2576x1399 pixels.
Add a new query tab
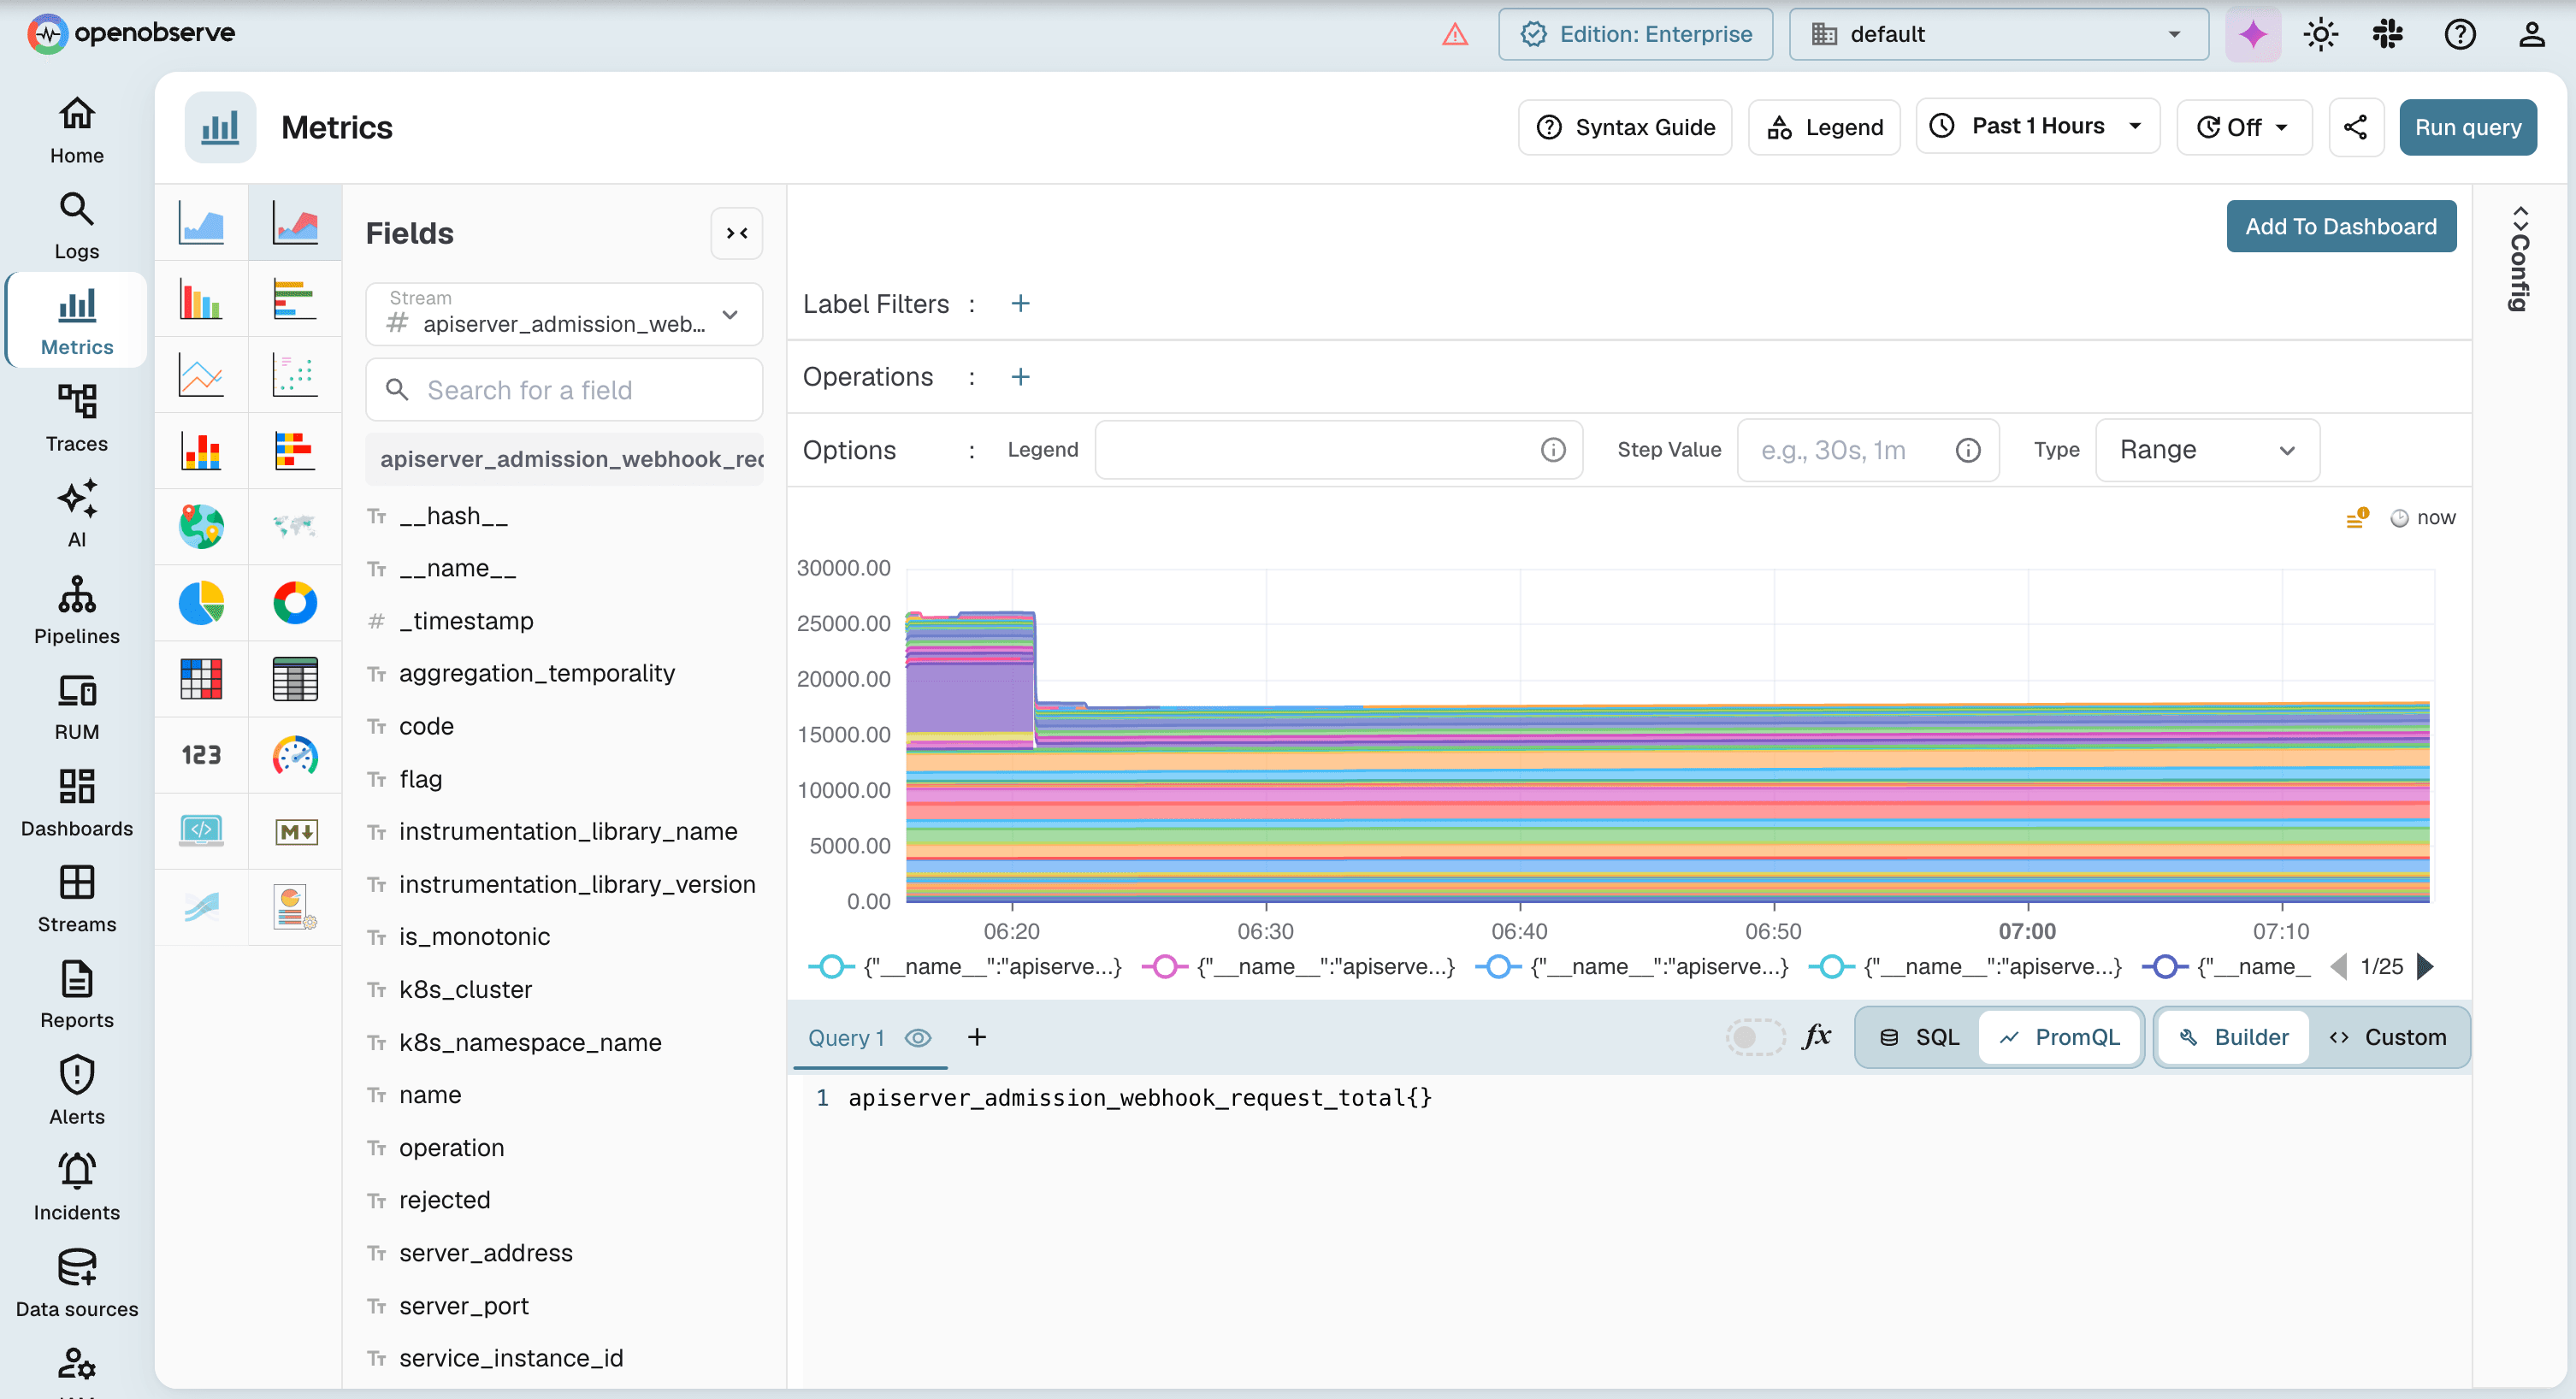point(976,1037)
